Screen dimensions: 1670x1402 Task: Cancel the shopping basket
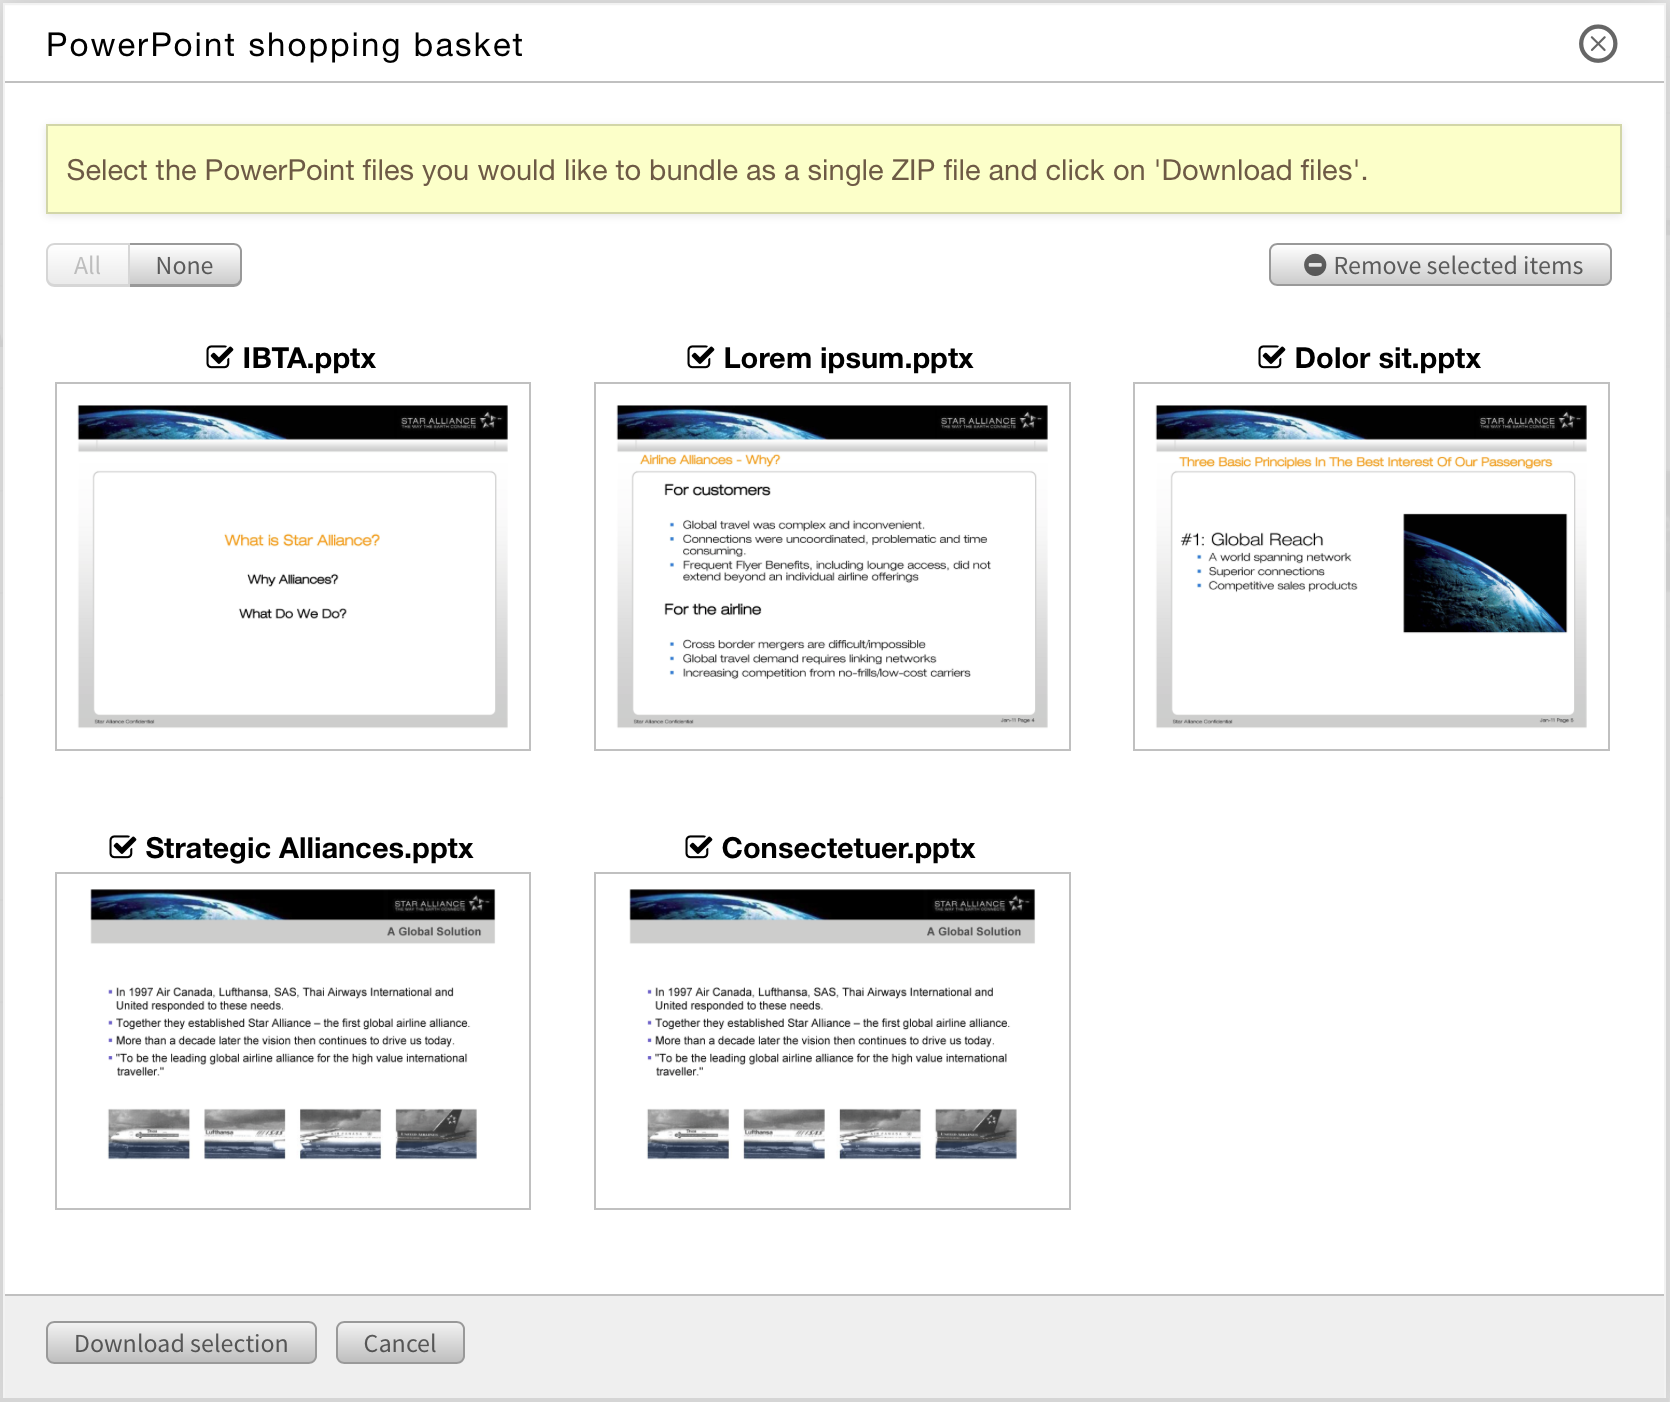click(399, 1343)
